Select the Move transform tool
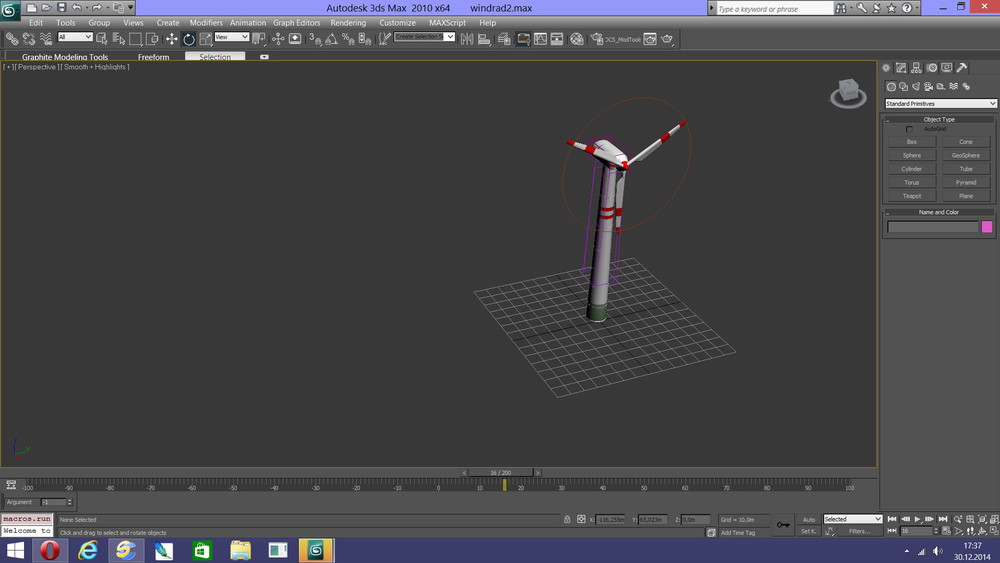This screenshot has height=563, width=1000. pyautogui.click(x=171, y=39)
